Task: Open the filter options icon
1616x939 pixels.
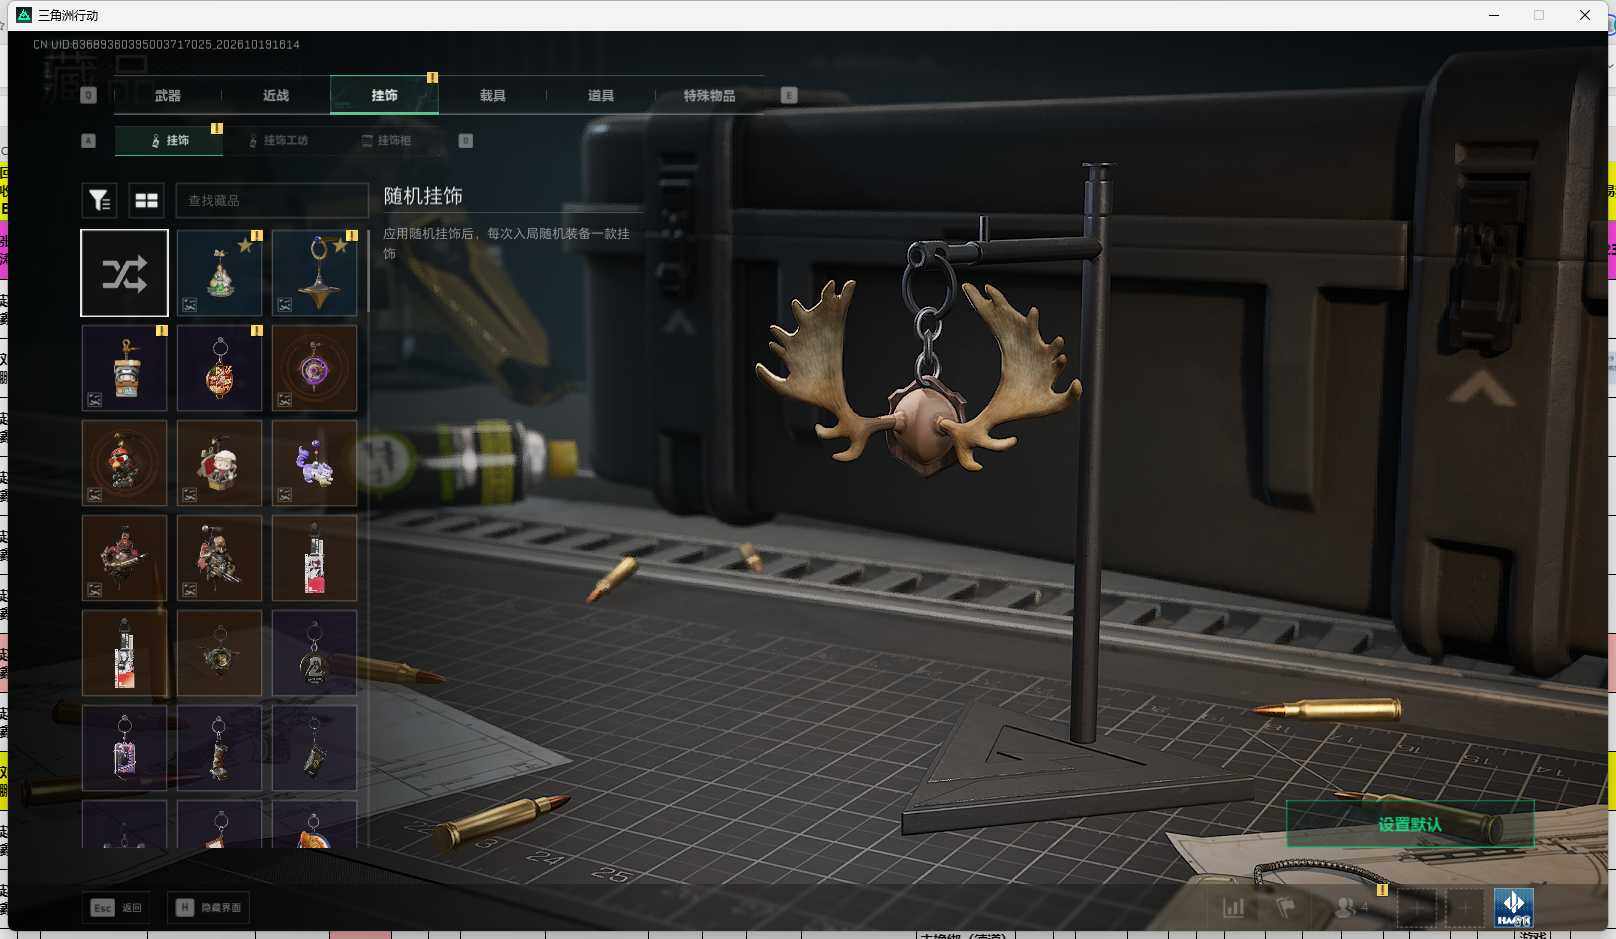Action: [99, 200]
